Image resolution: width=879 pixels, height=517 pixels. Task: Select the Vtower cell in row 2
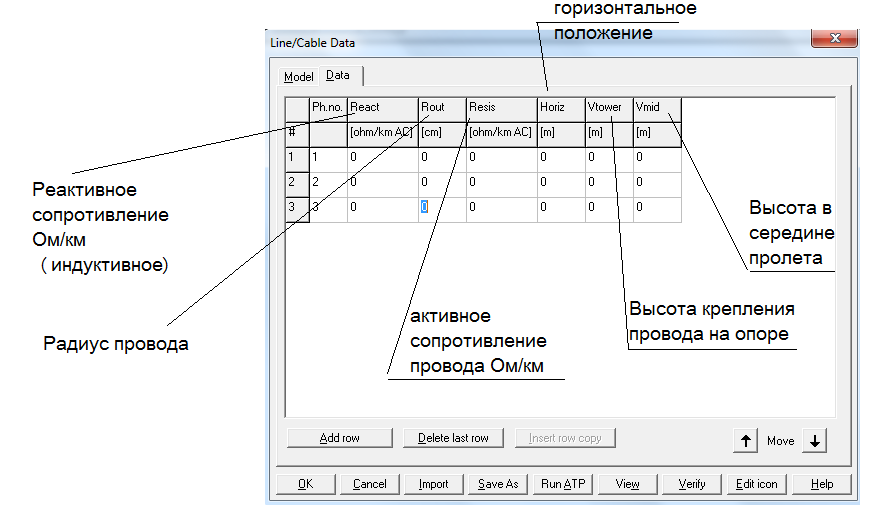tap(609, 184)
